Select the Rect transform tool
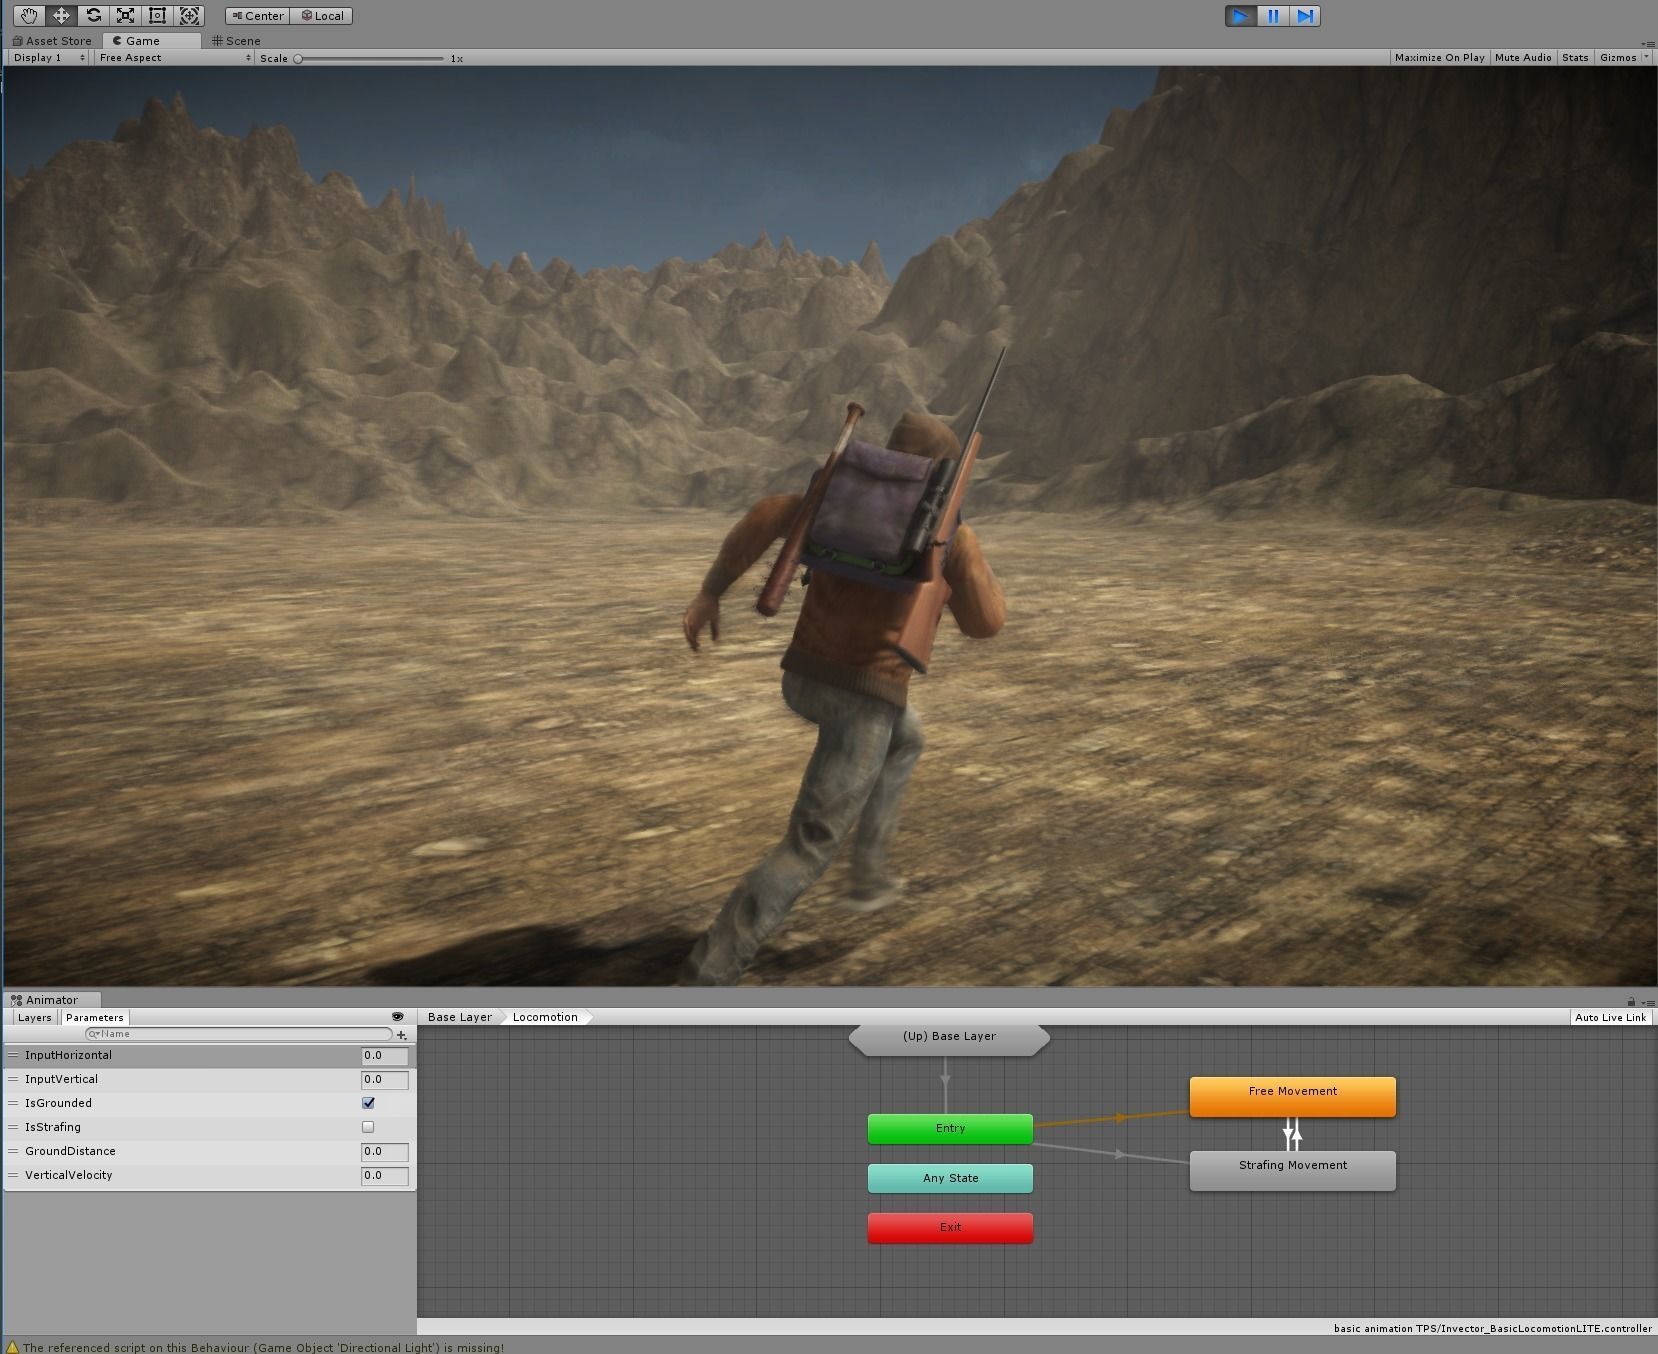The height and width of the screenshot is (1354, 1658). coord(157,16)
